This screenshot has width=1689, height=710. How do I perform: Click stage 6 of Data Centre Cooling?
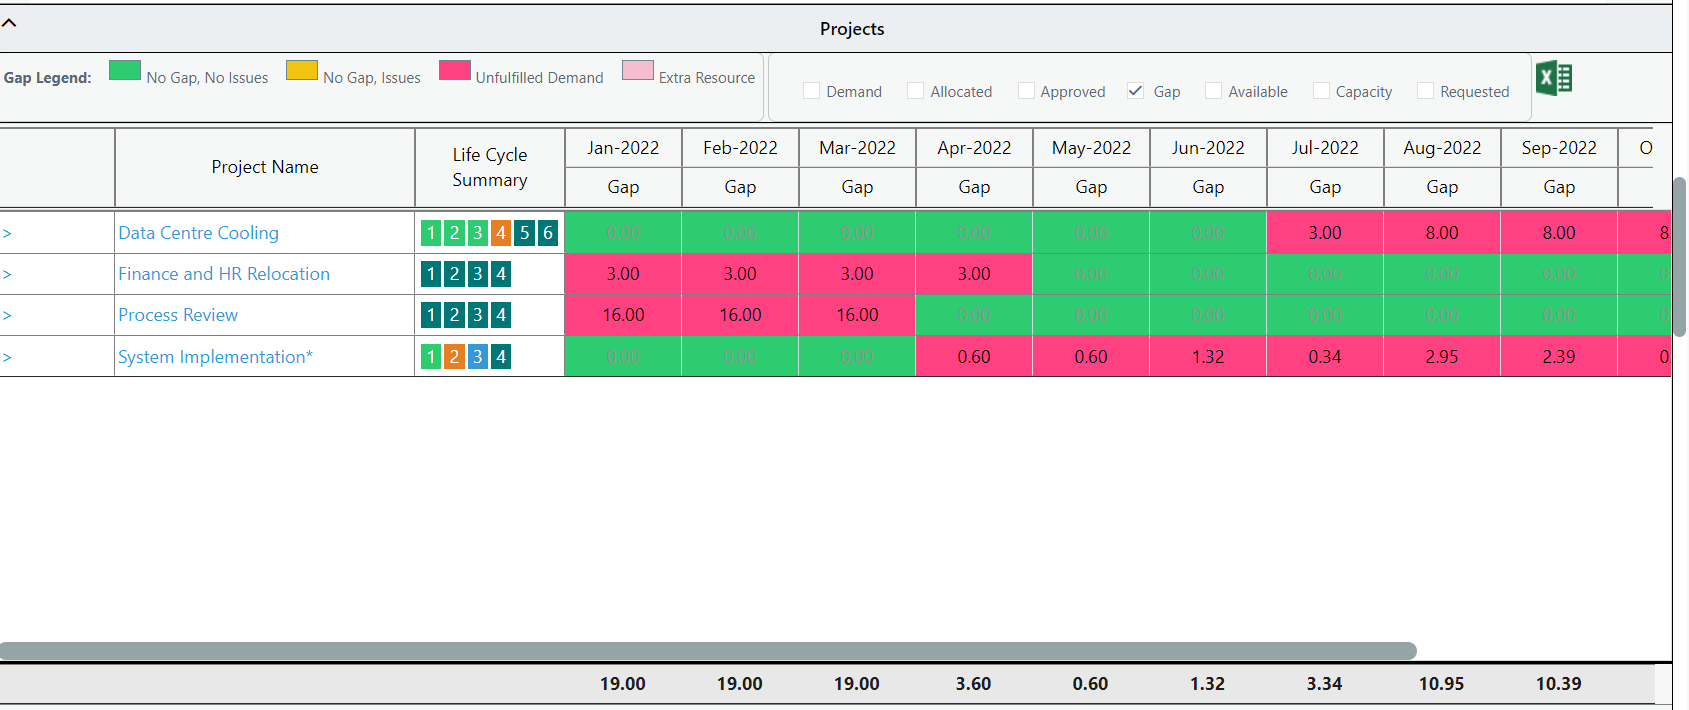[547, 233]
